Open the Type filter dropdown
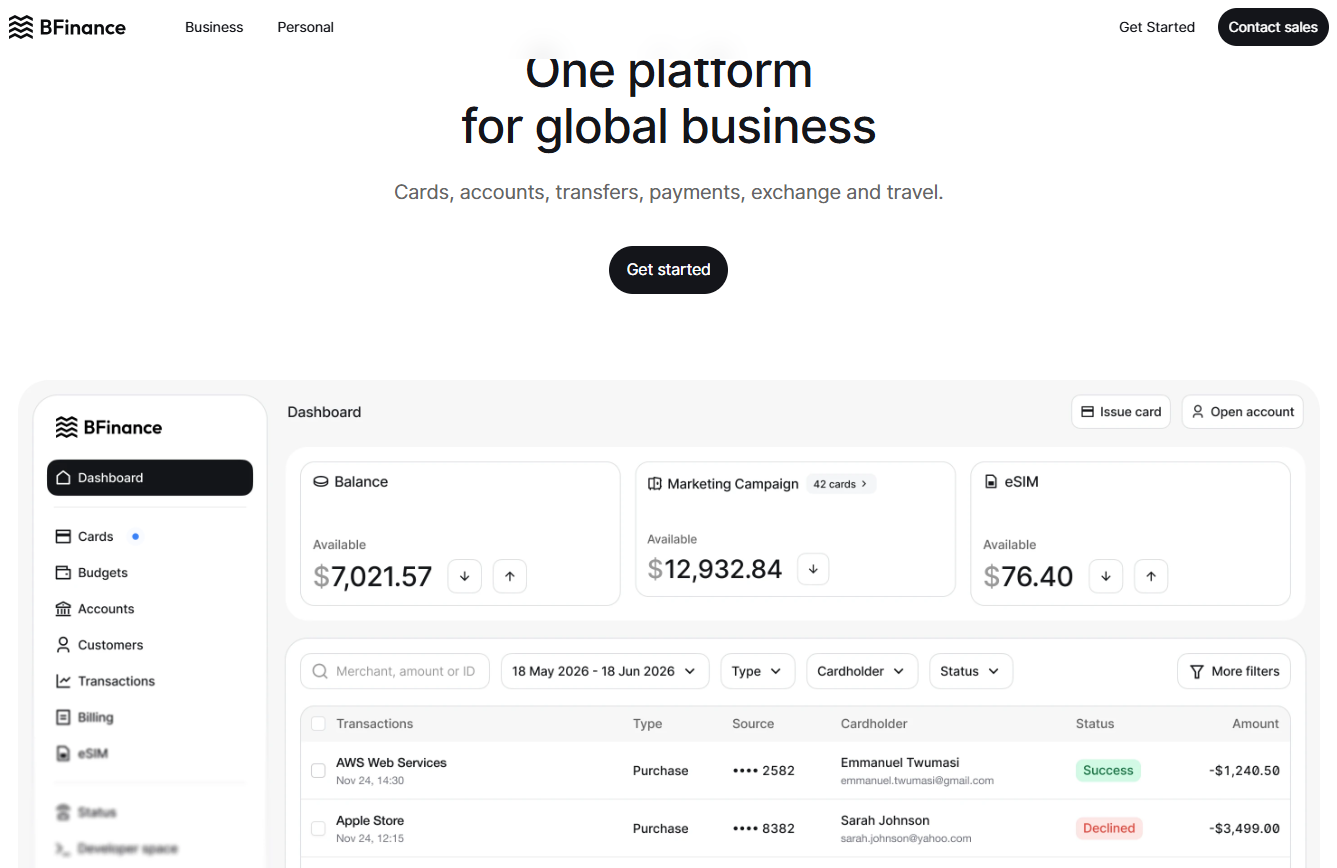 (x=758, y=671)
